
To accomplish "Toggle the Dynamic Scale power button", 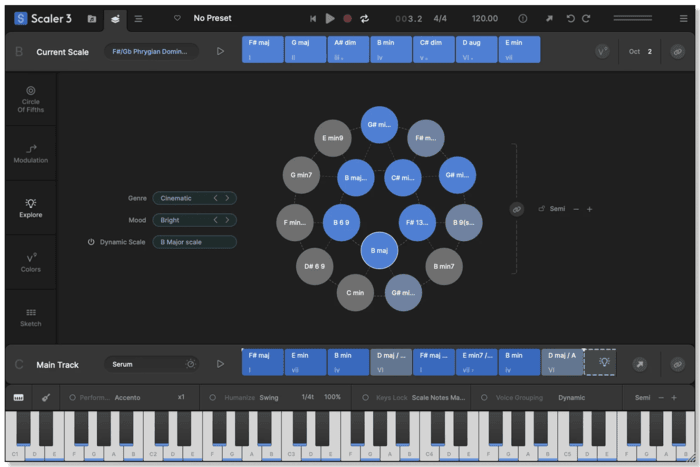I will point(91,242).
